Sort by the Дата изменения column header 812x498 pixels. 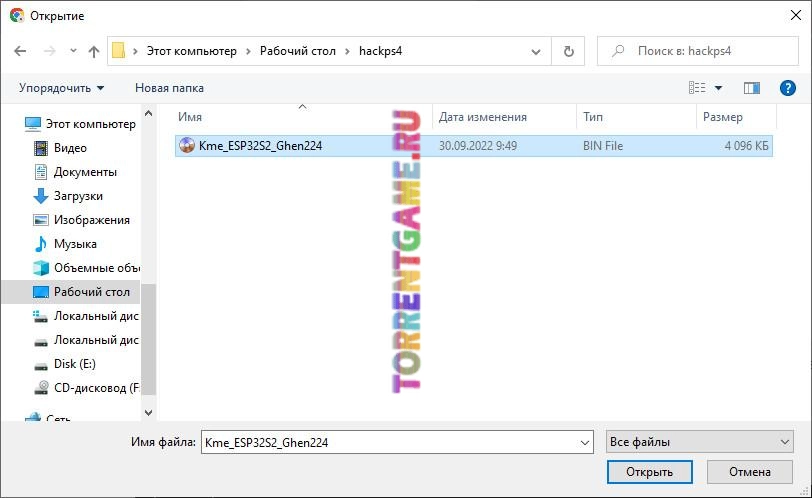tap(482, 117)
